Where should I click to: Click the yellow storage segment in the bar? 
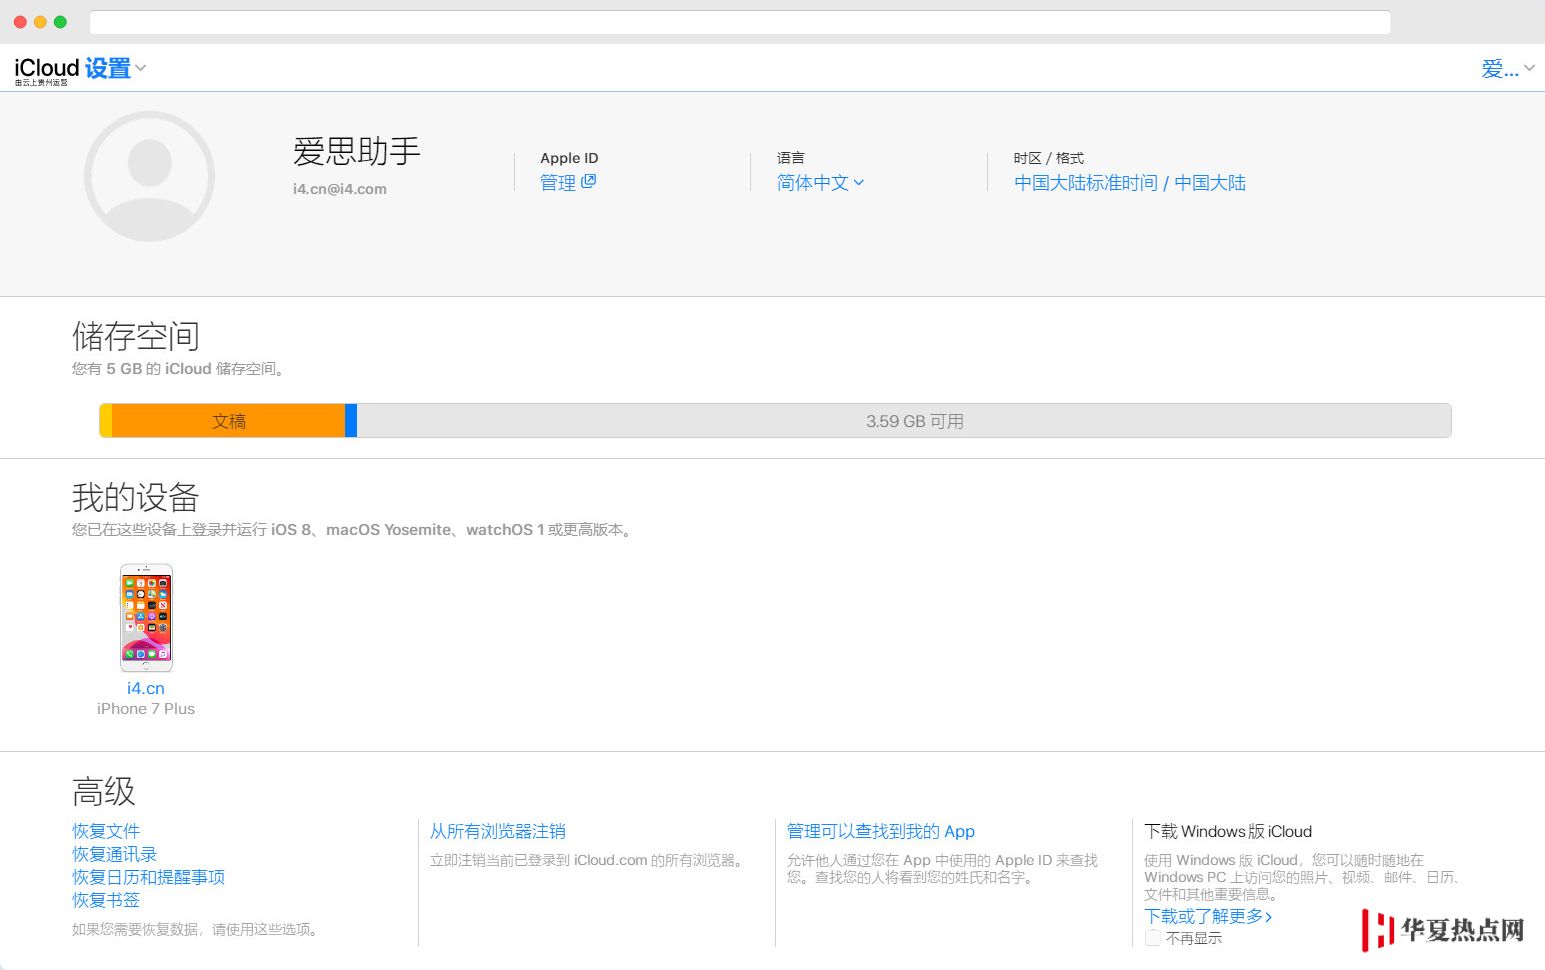point(106,421)
